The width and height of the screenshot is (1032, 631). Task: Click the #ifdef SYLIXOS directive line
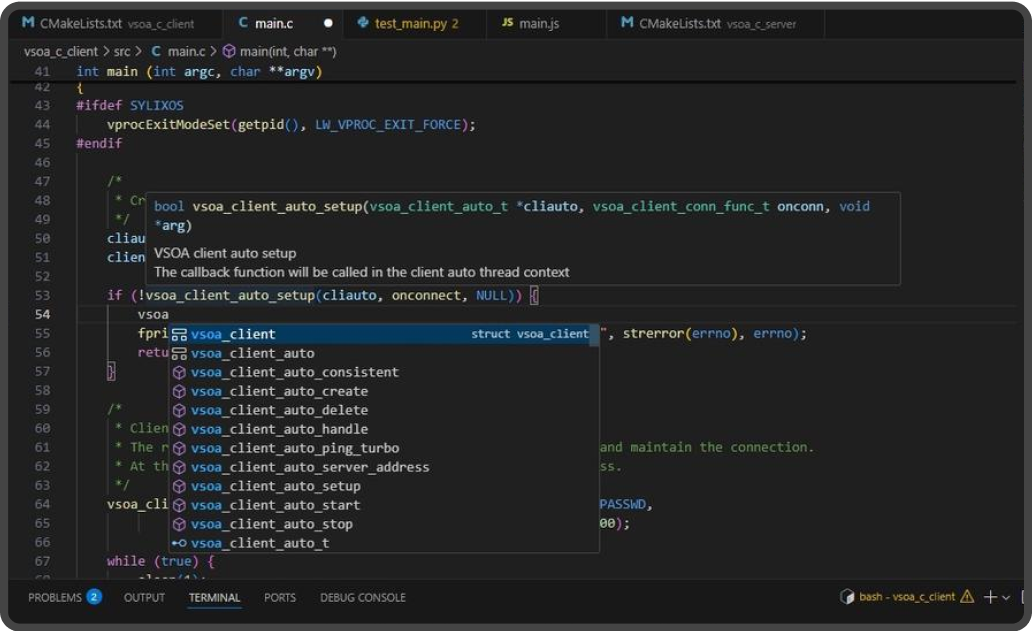(130, 105)
